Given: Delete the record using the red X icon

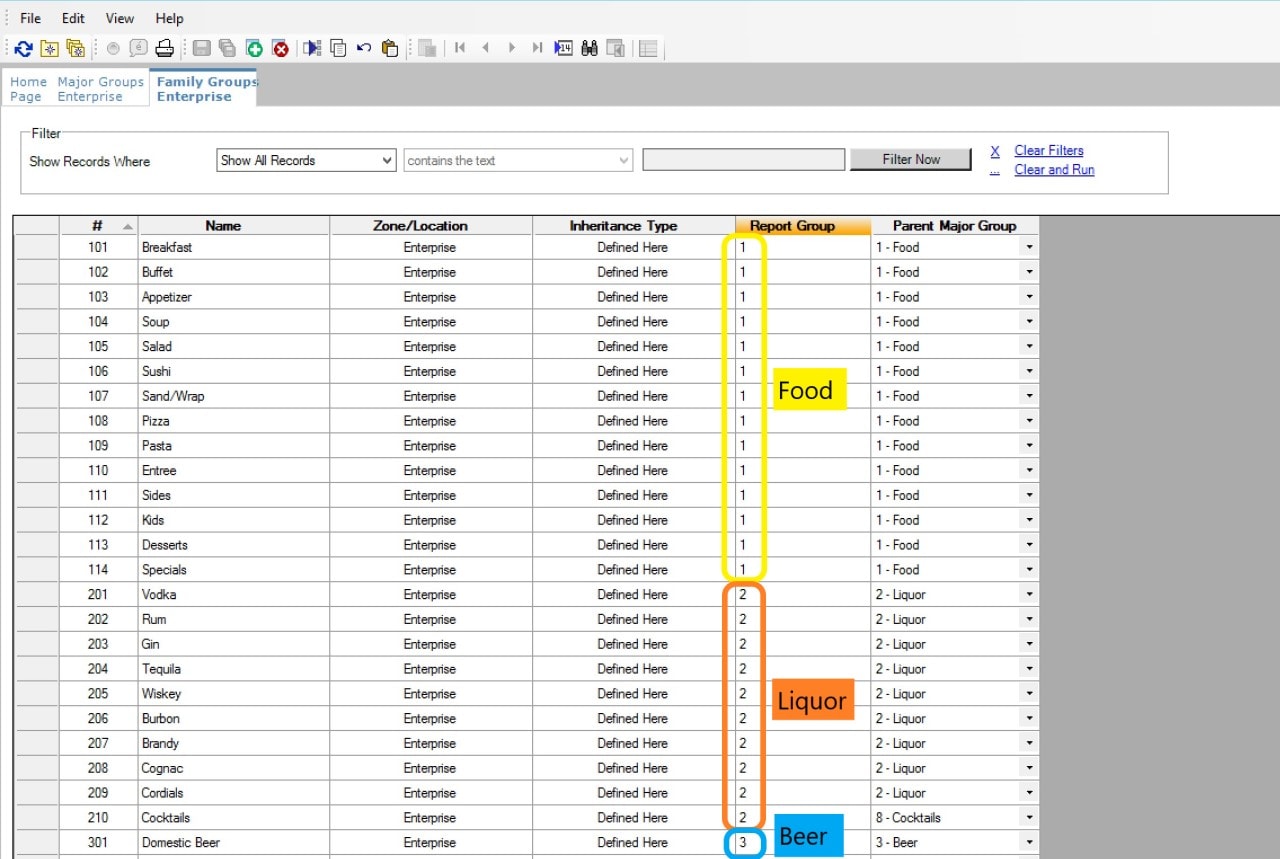Looking at the screenshot, I should (281, 48).
